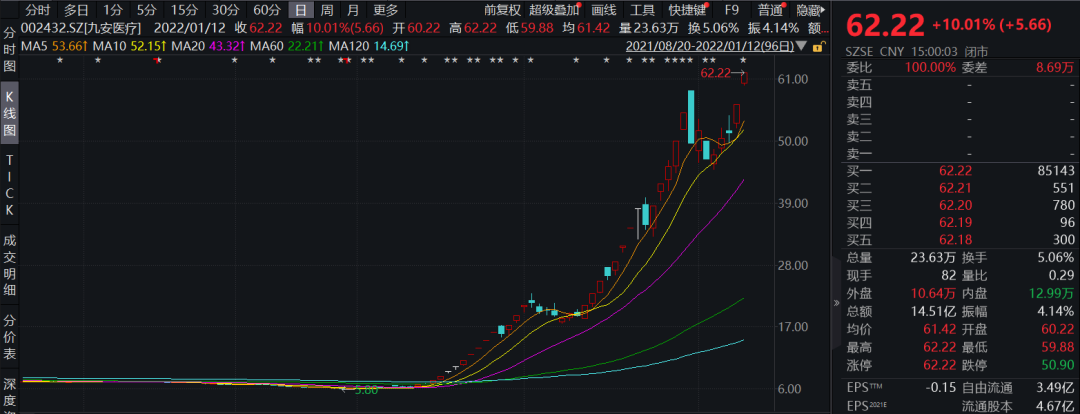Open the 工具 tools menu

pyautogui.click(x=642, y=10)
